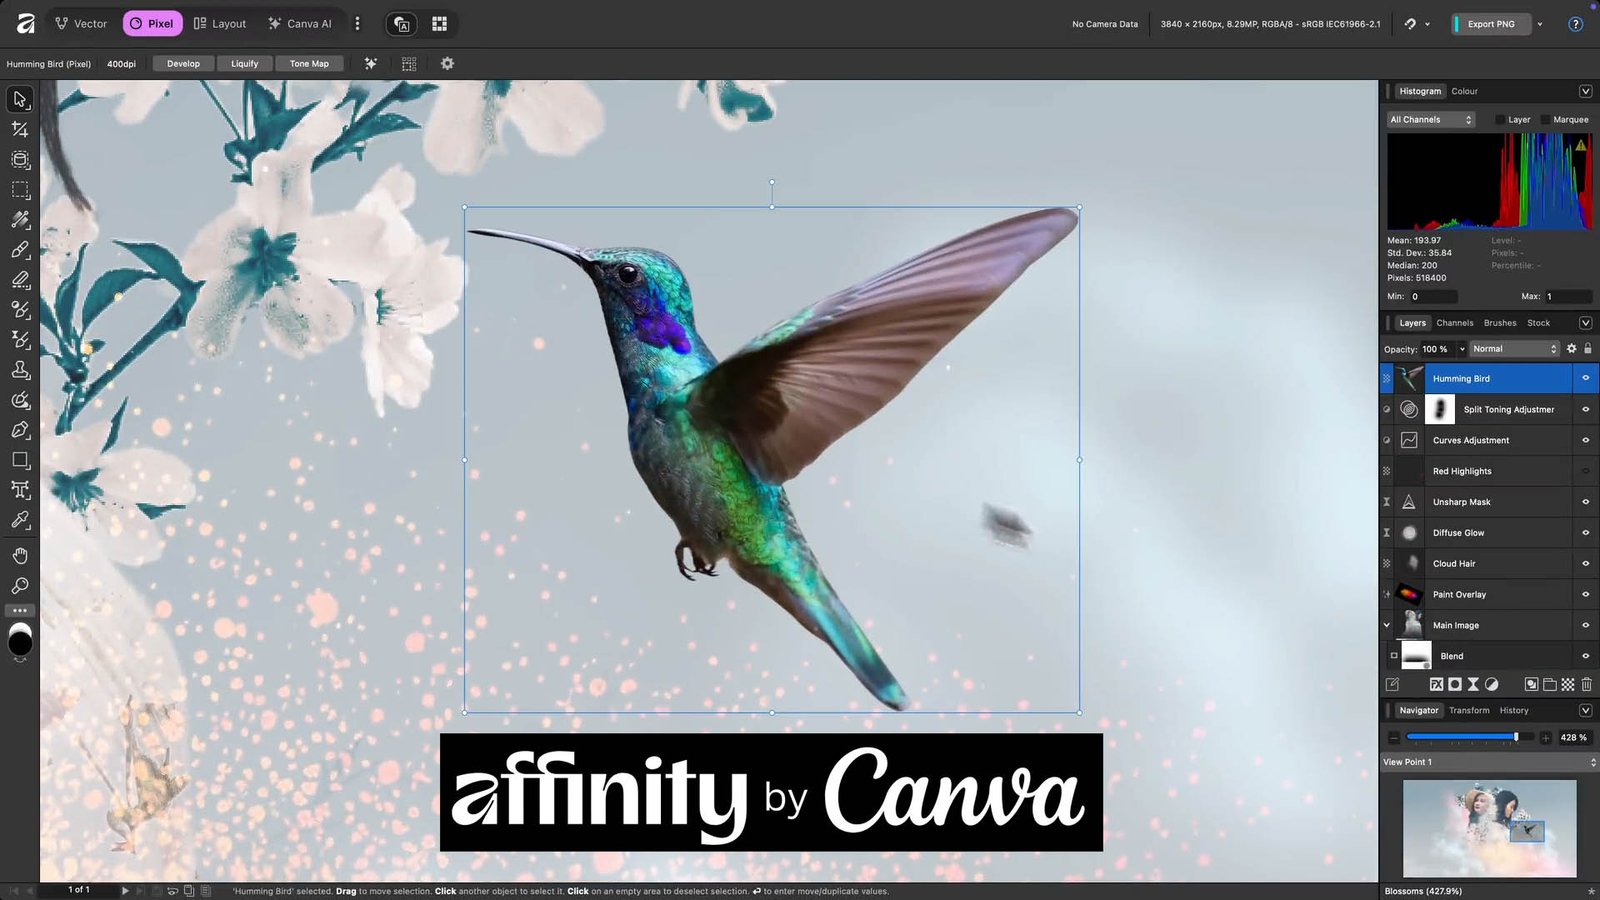Pick the Pen tool
The width and height of the screenshot is (1600, 900).
20,430
